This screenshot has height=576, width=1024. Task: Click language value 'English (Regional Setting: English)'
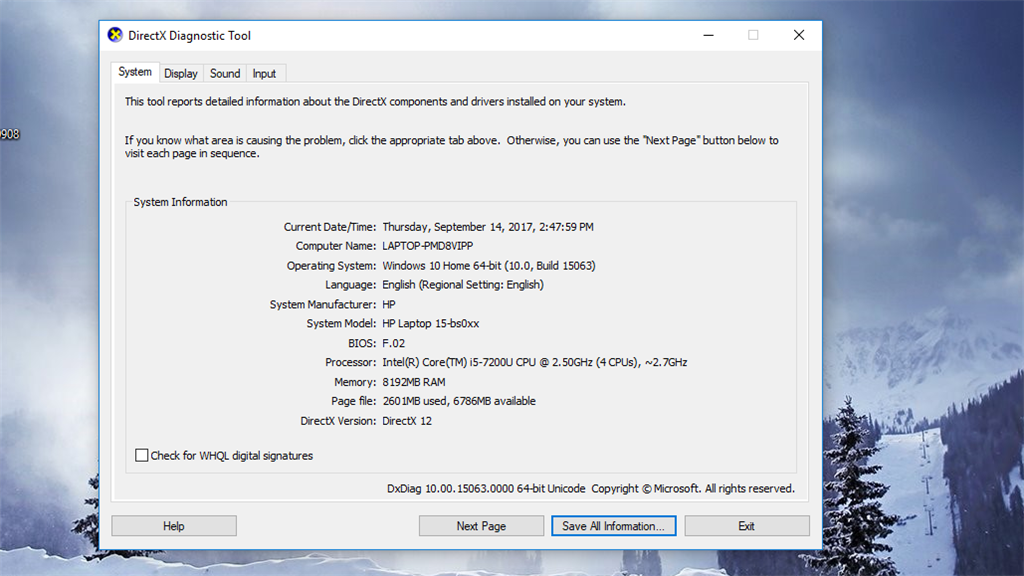pos(463,285)
